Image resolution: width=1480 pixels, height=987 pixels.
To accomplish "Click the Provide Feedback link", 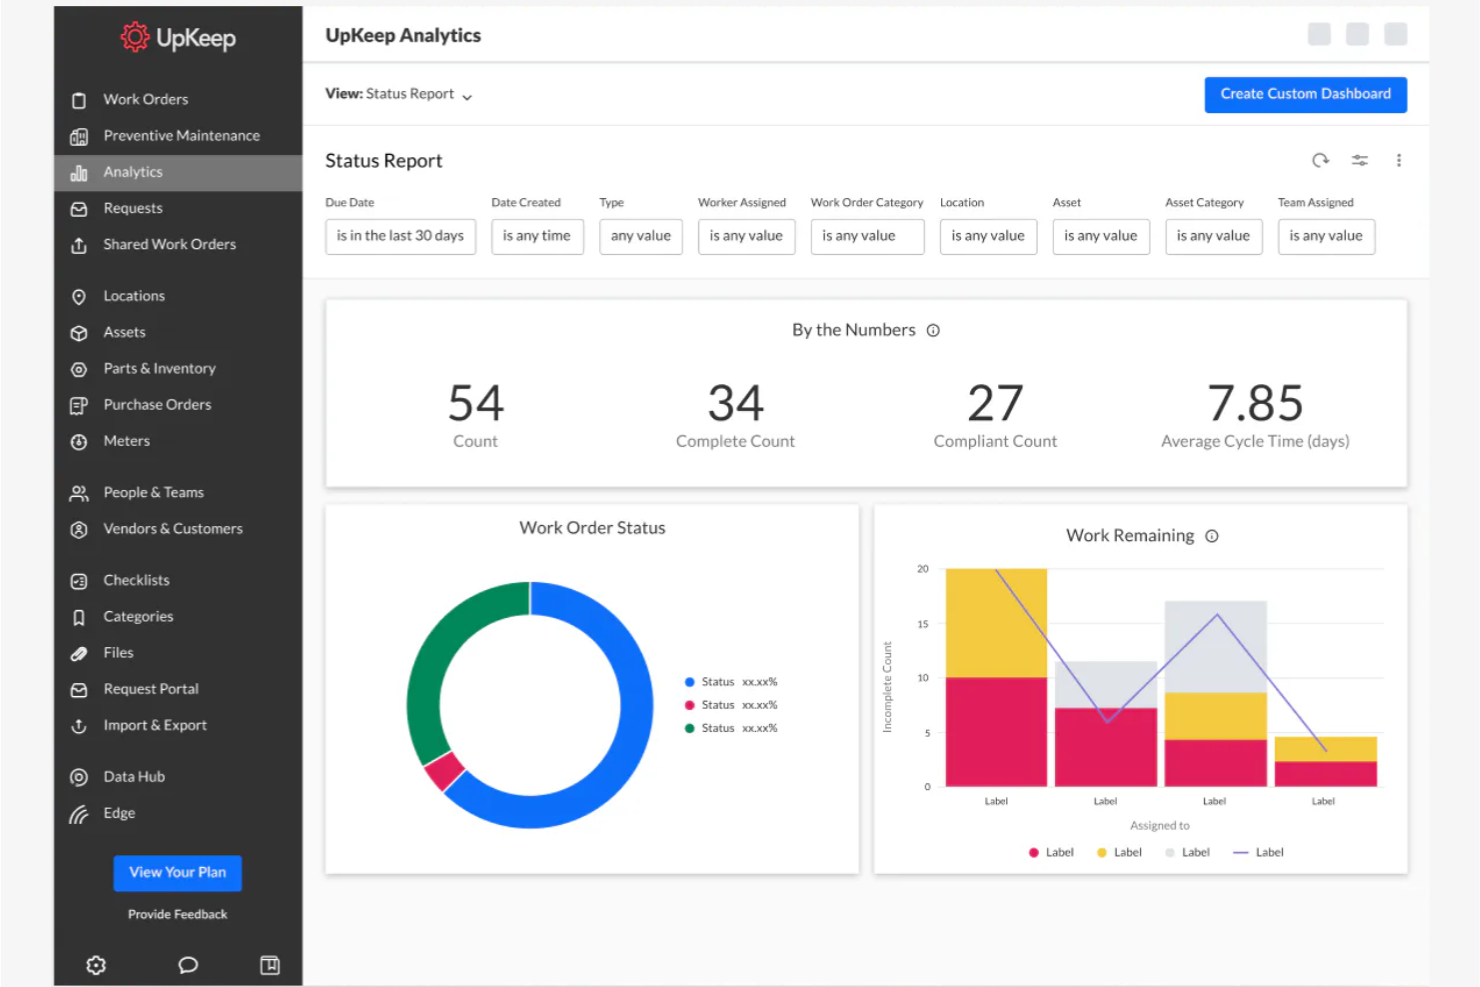I will [178, 915].
